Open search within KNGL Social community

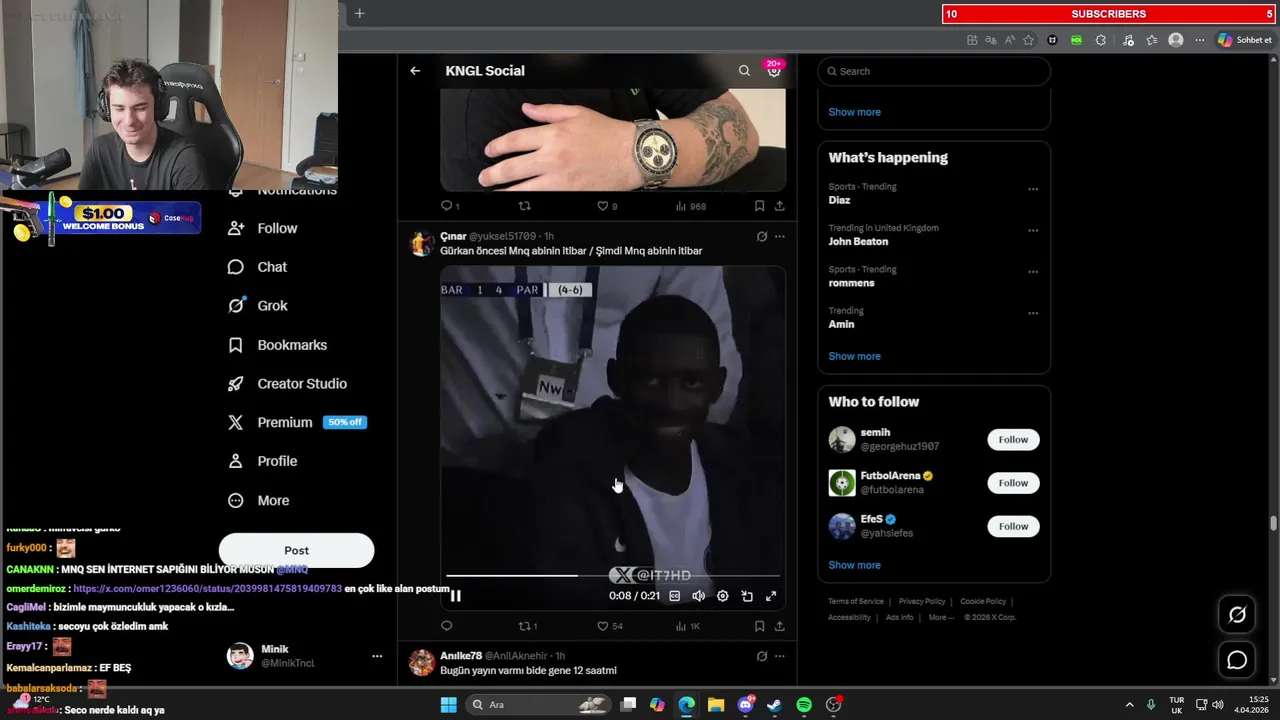coord(744,71)
